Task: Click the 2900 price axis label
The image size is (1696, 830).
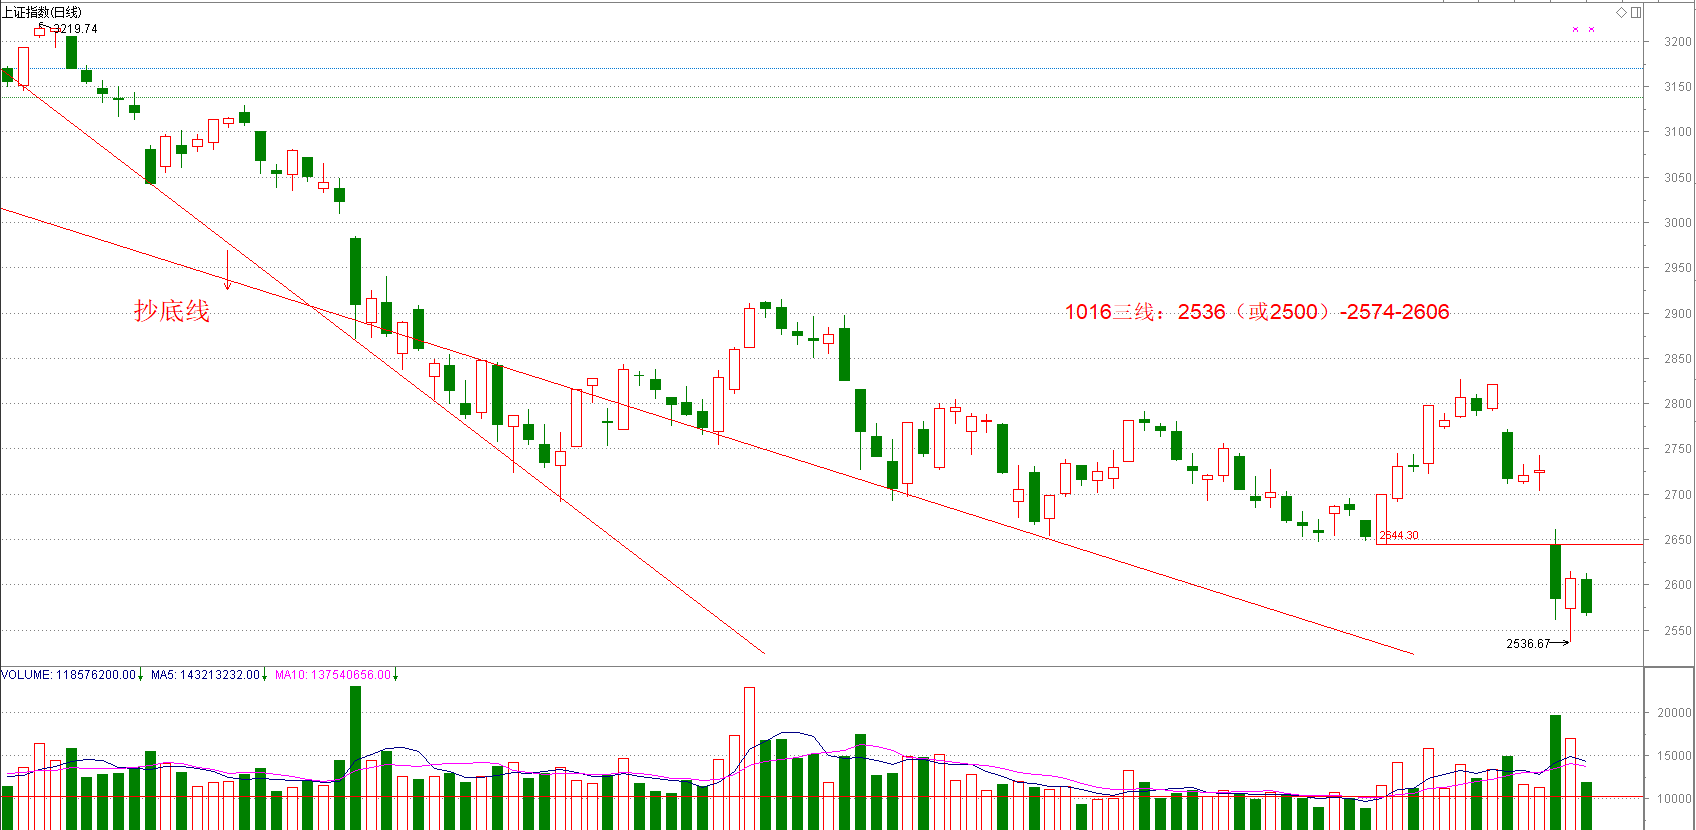Action: pyautogui.click(x=1678, y=314)
